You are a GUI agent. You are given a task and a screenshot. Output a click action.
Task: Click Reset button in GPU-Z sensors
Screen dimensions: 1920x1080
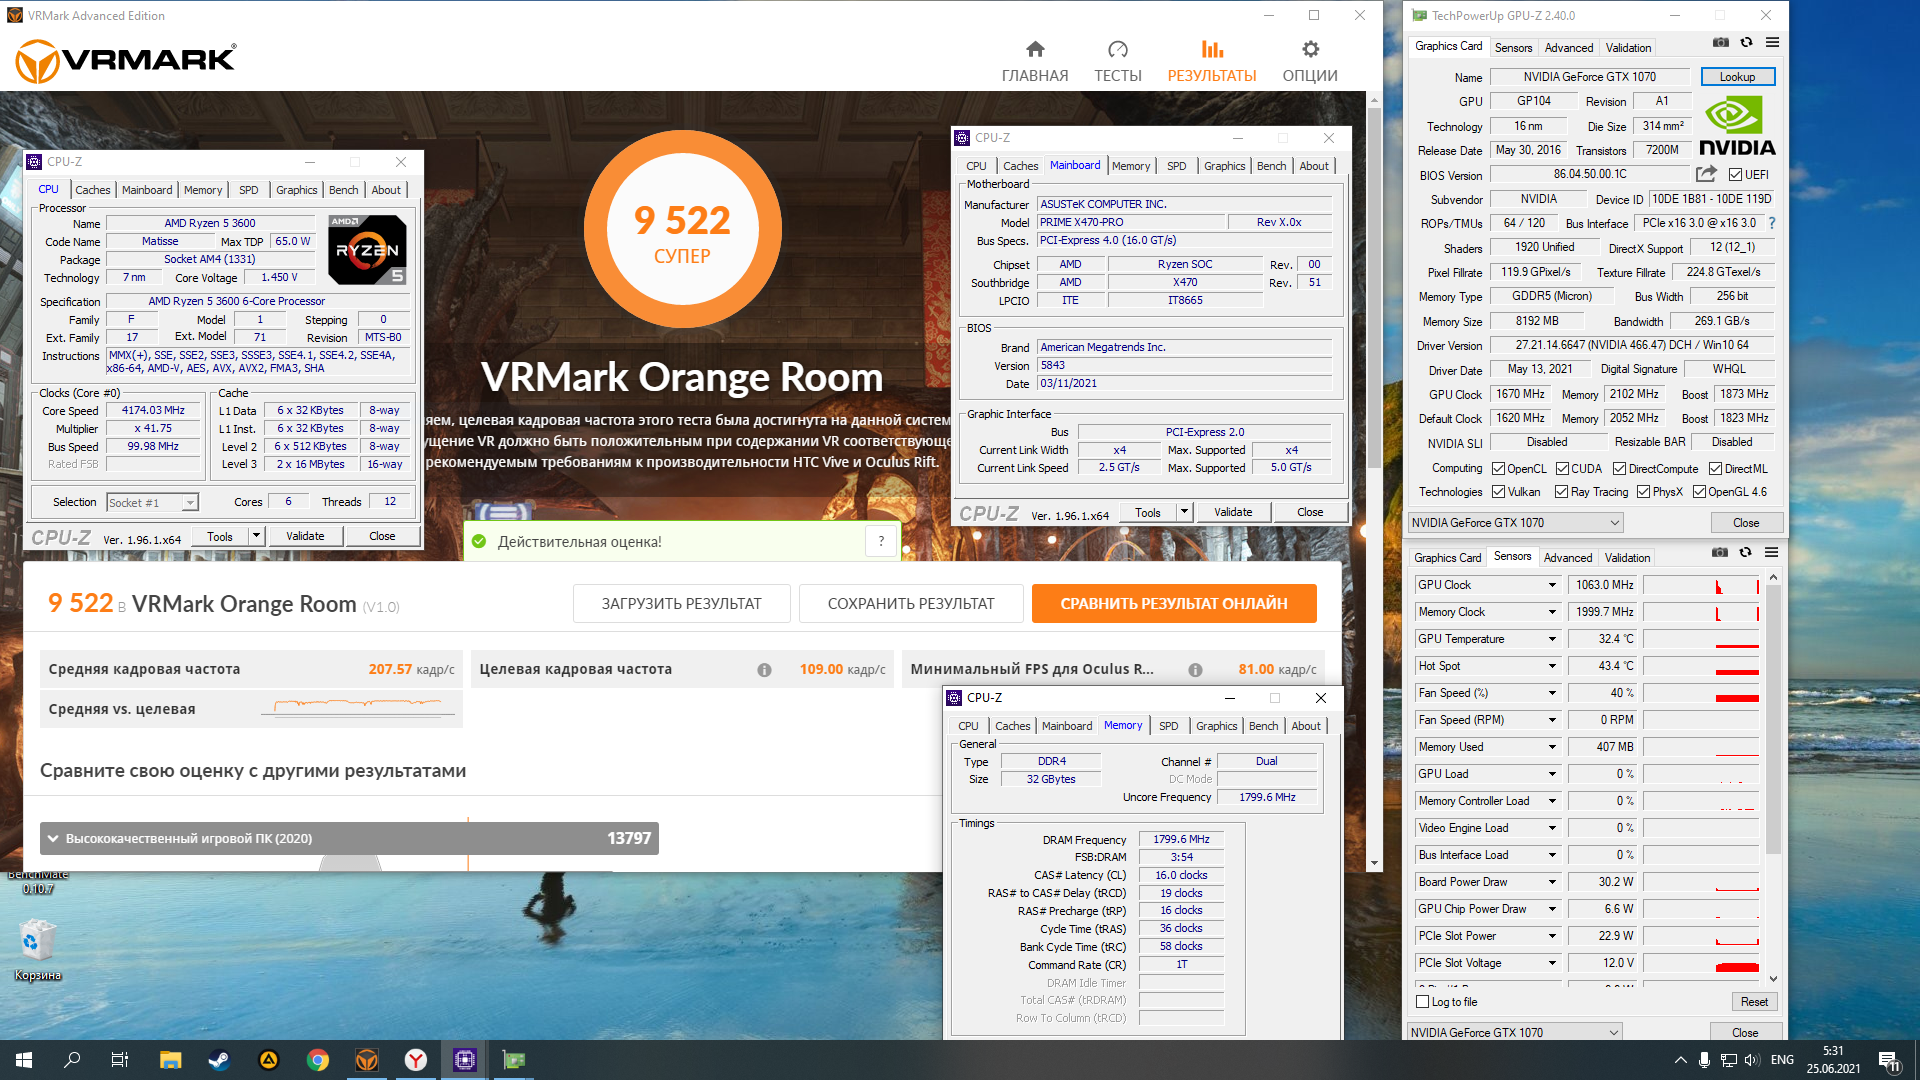coord(1754,1002)
